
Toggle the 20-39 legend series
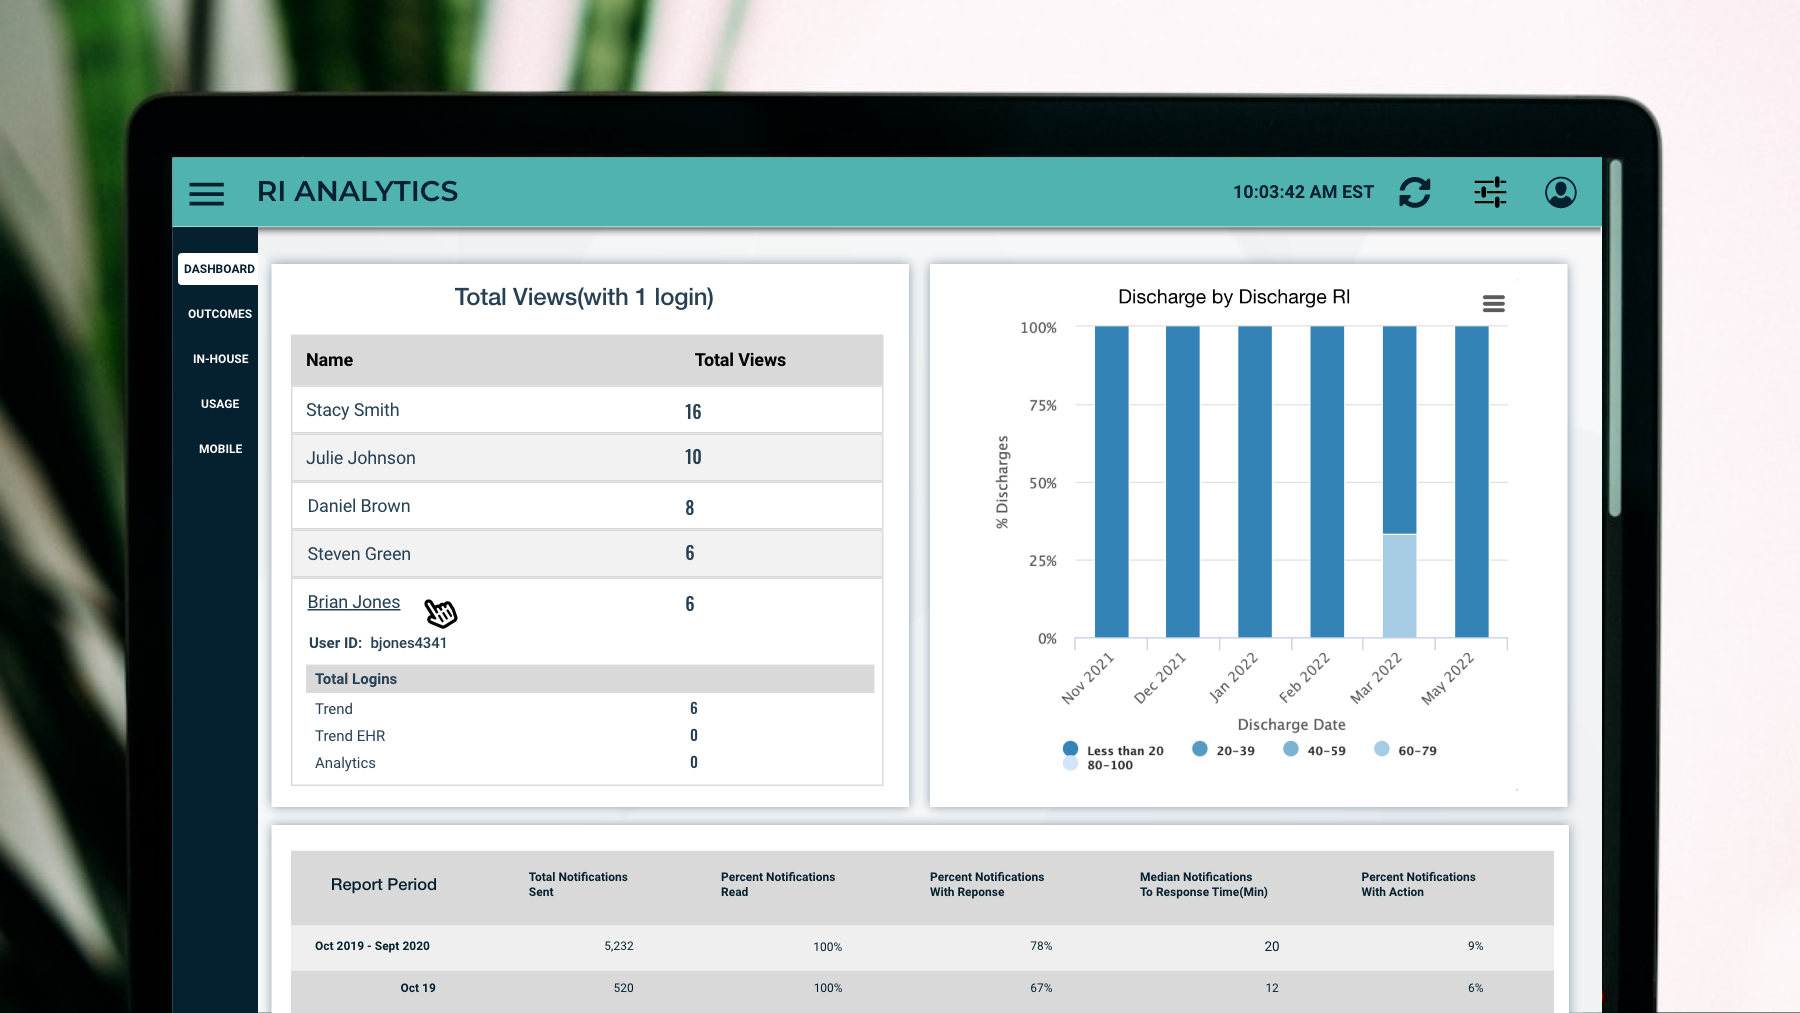click(x=1223, y=750)
